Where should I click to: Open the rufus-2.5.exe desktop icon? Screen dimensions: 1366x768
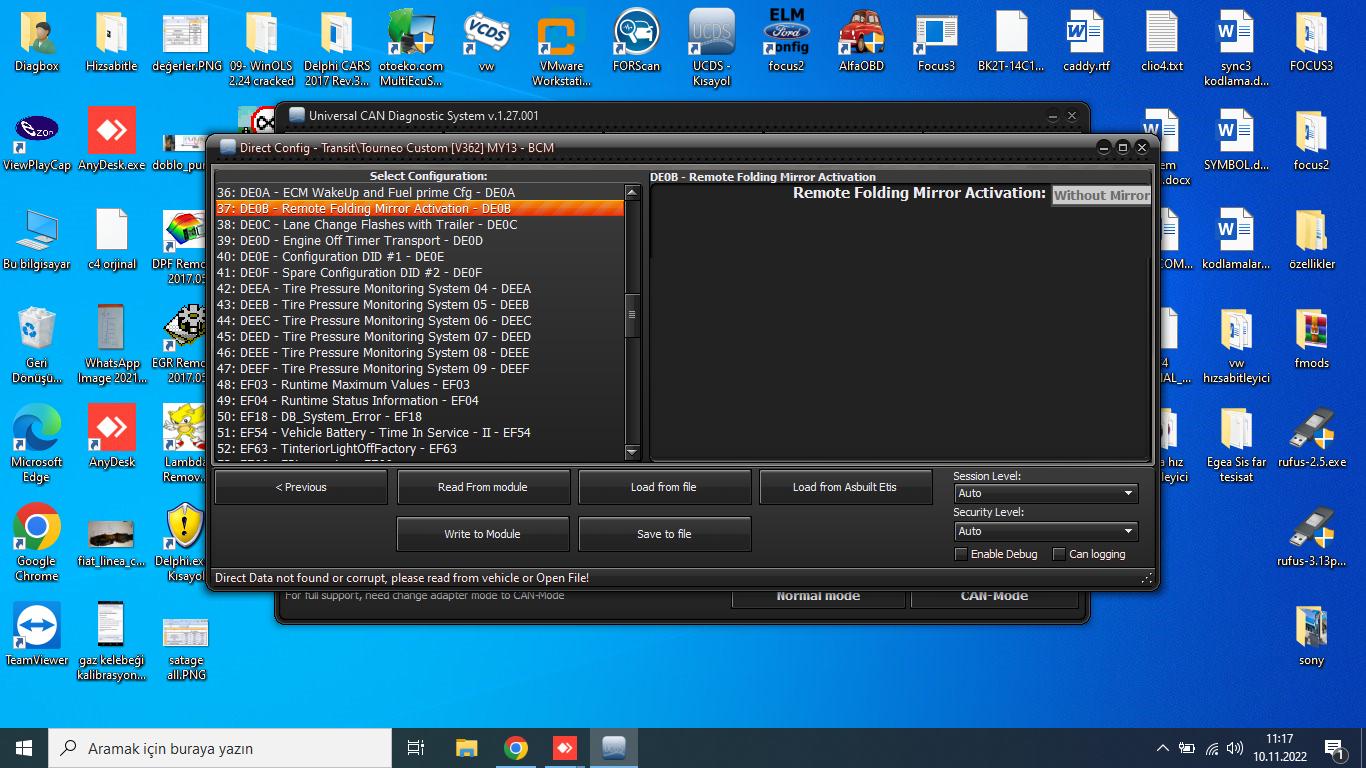tap(1311, 432)
